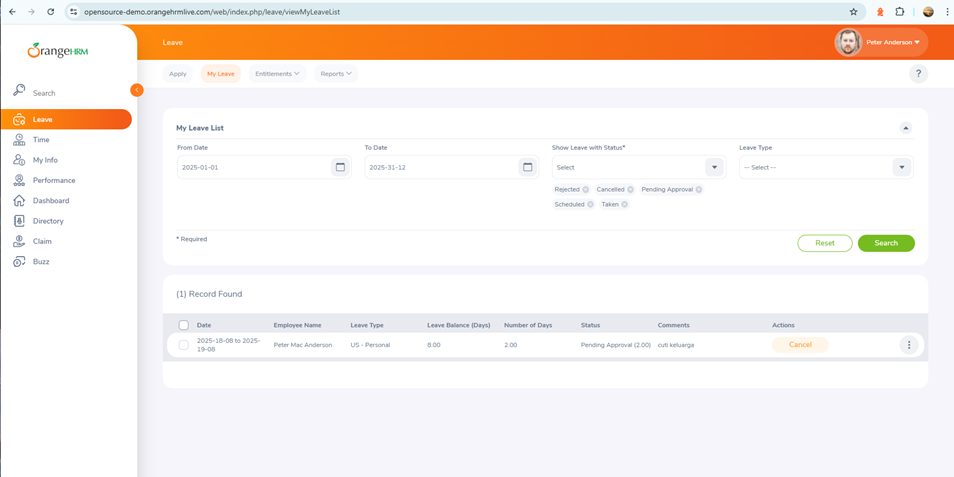Click the help question mark icon

point(918,74)
